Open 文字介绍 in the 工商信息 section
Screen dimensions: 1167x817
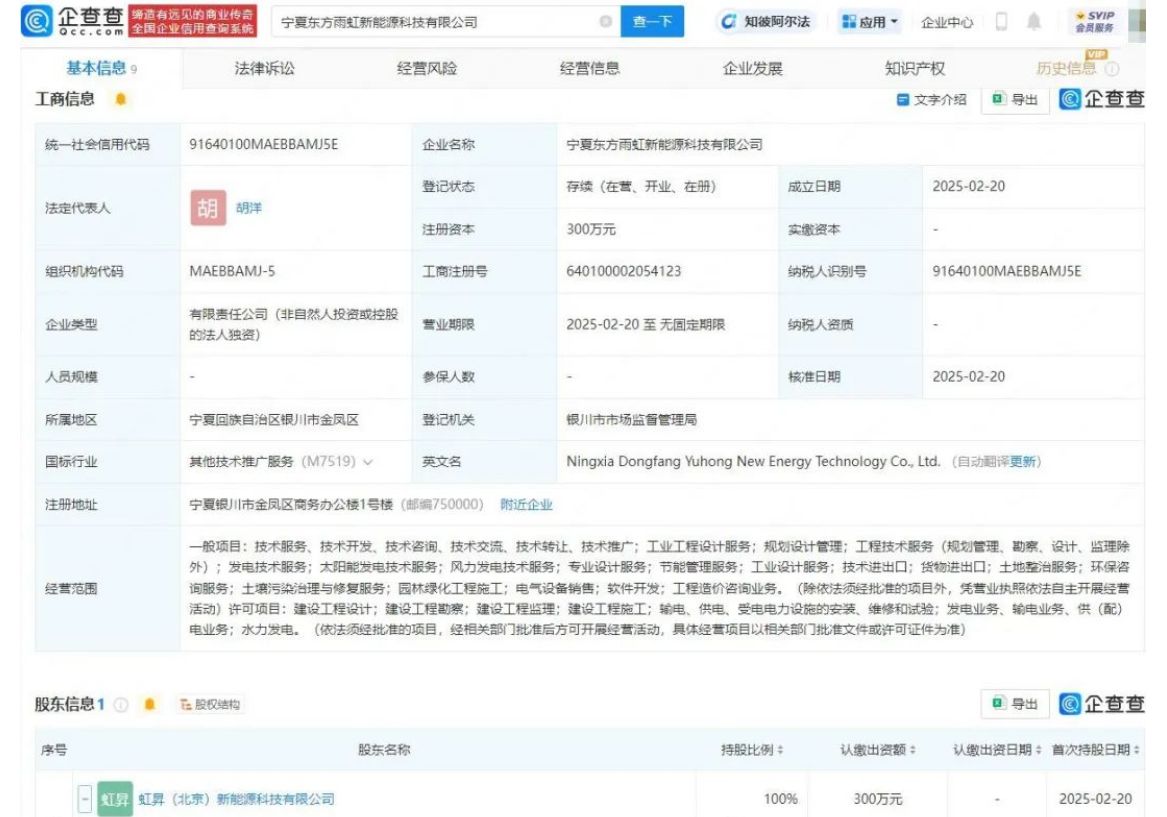pos(932,99)
